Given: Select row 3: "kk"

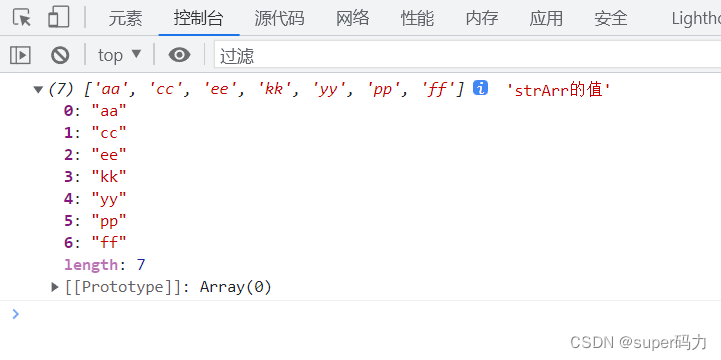Looking at the screenshot, I should (95, 177).
